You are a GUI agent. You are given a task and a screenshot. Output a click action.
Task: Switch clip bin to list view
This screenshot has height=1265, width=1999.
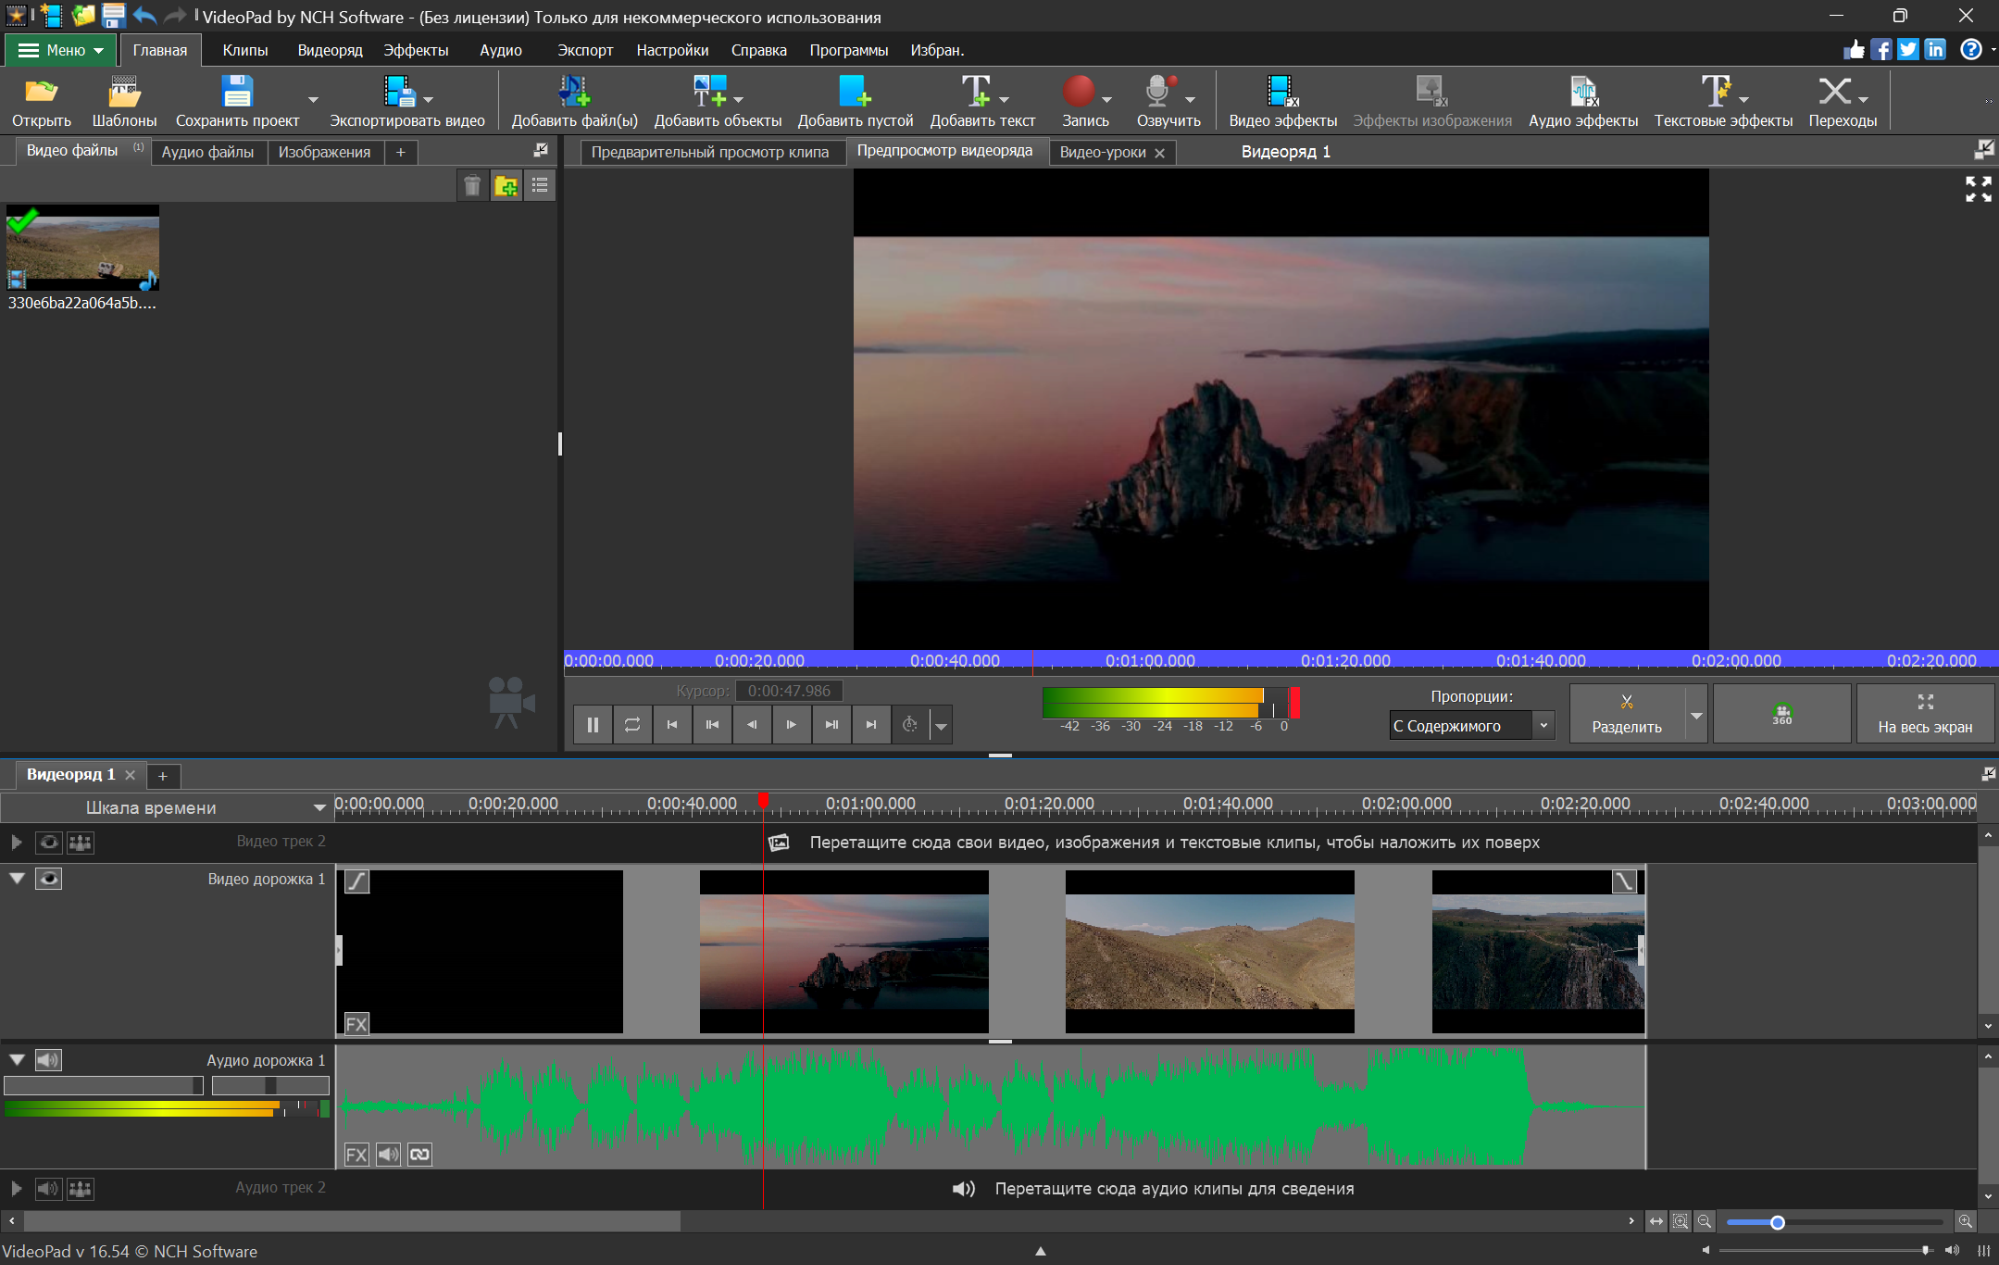point(540,186)
